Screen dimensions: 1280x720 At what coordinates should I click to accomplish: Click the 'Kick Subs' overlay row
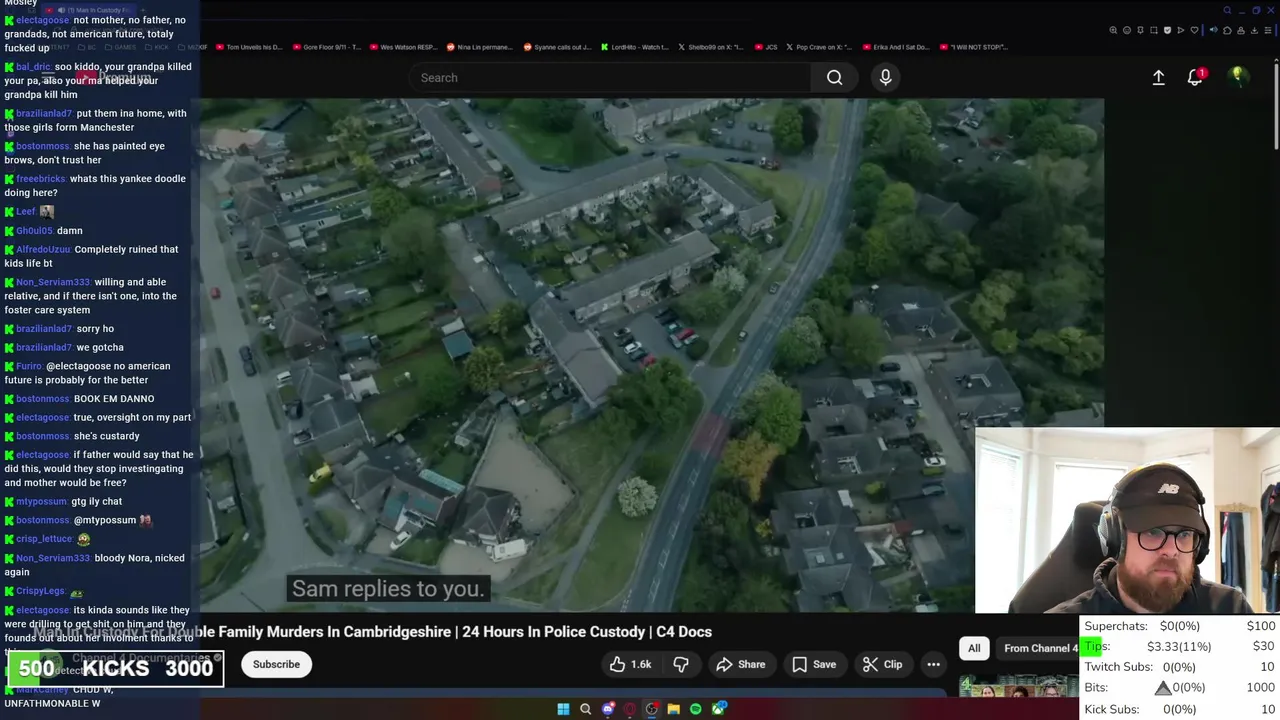1179,709
